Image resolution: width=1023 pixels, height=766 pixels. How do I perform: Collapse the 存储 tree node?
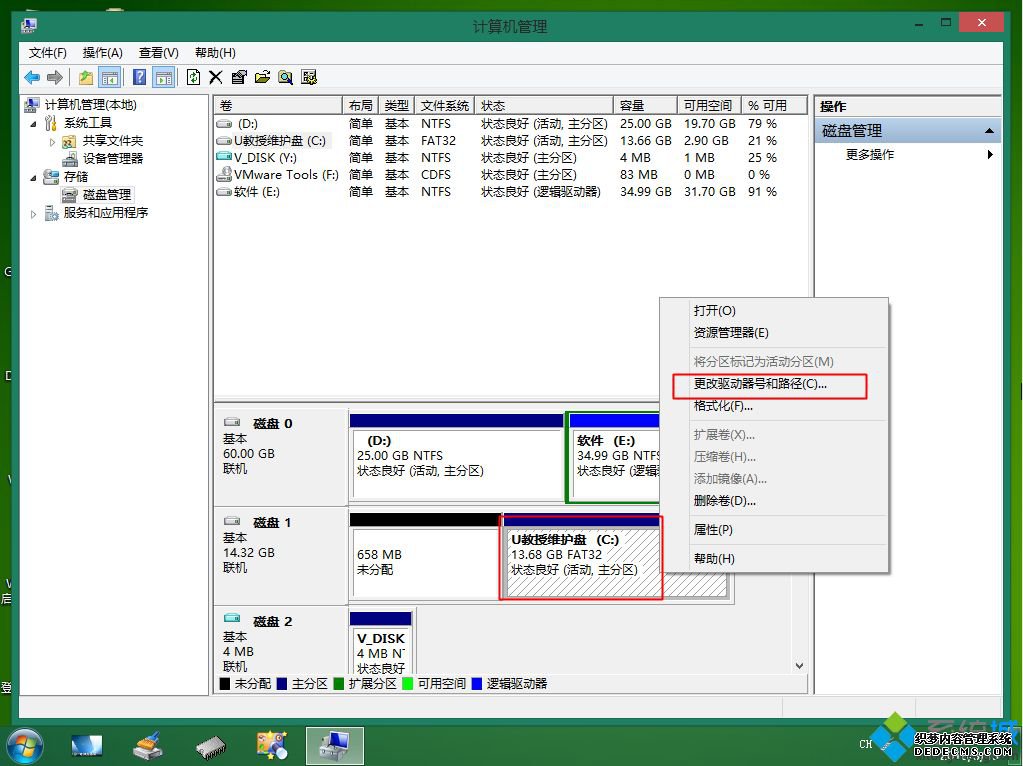point(33,177)
